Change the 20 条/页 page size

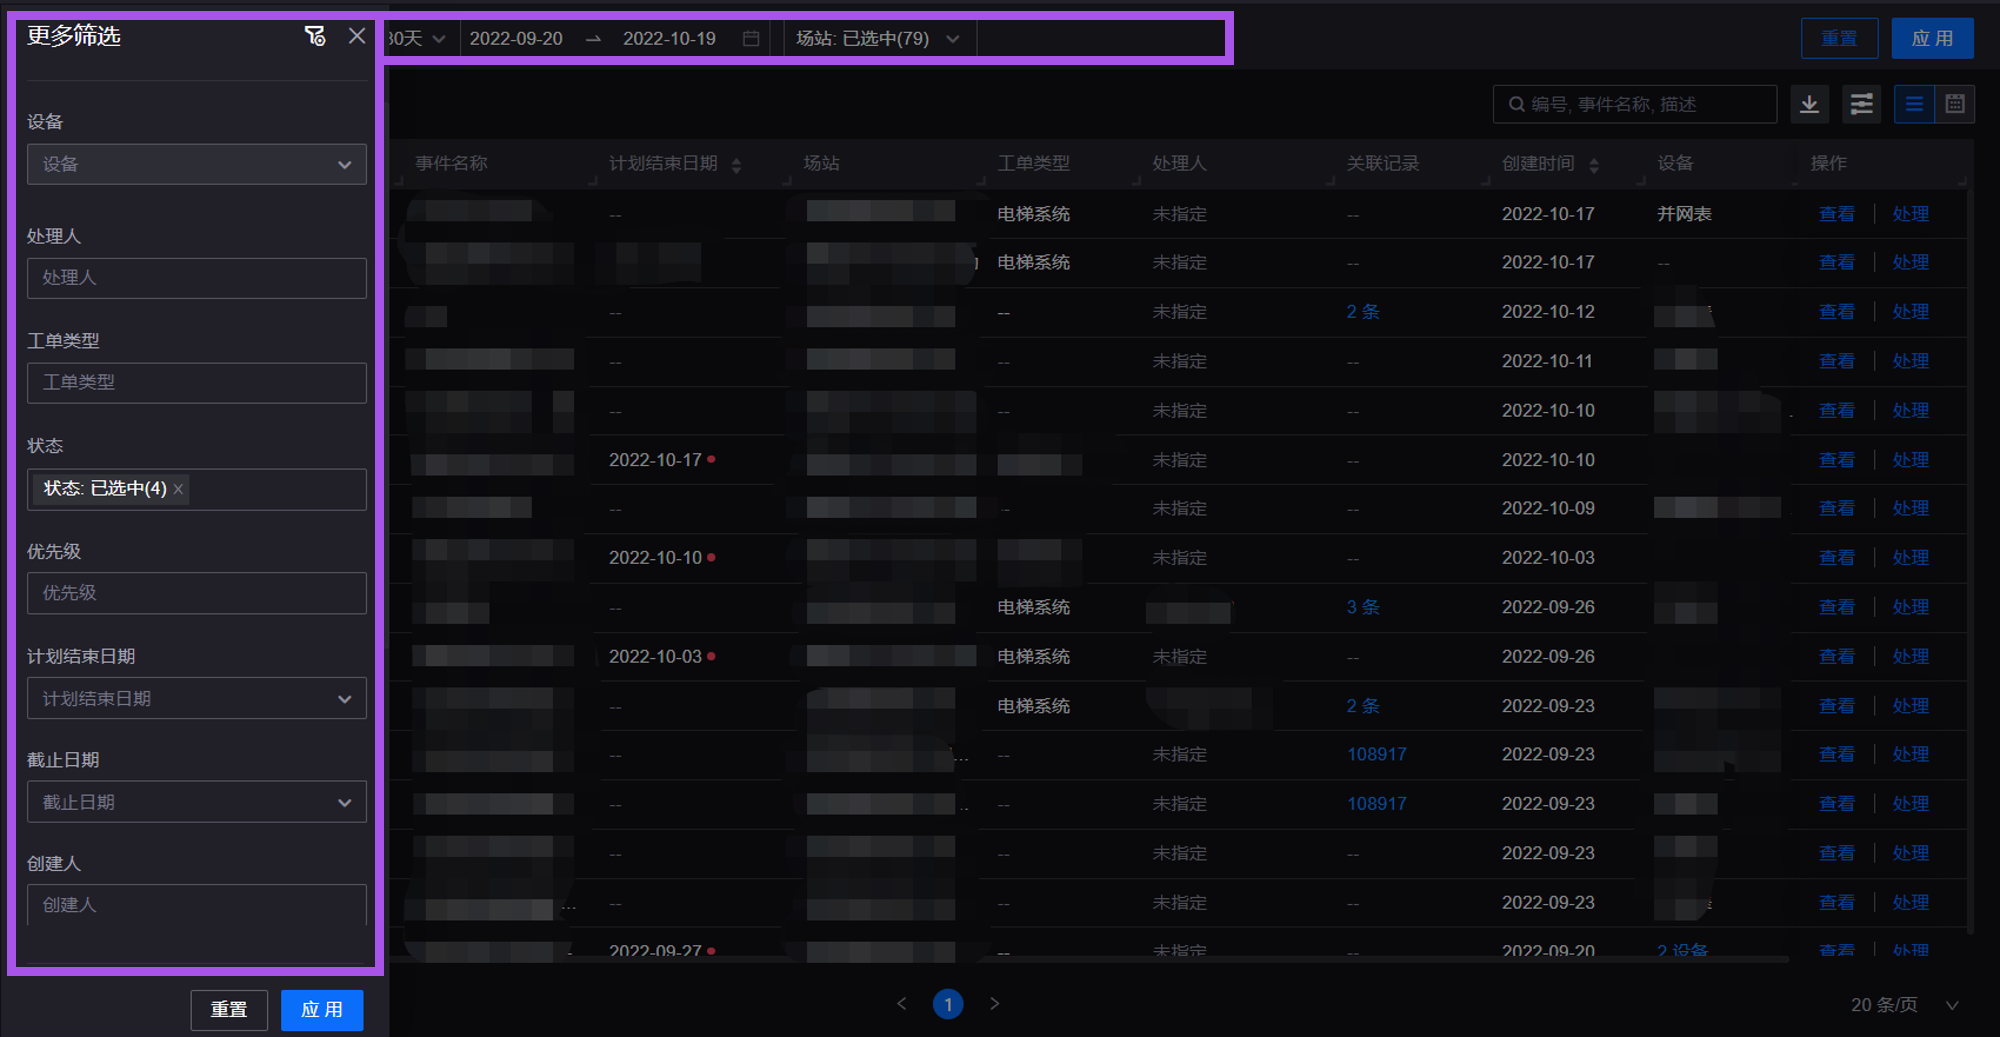[1903, 1005]
